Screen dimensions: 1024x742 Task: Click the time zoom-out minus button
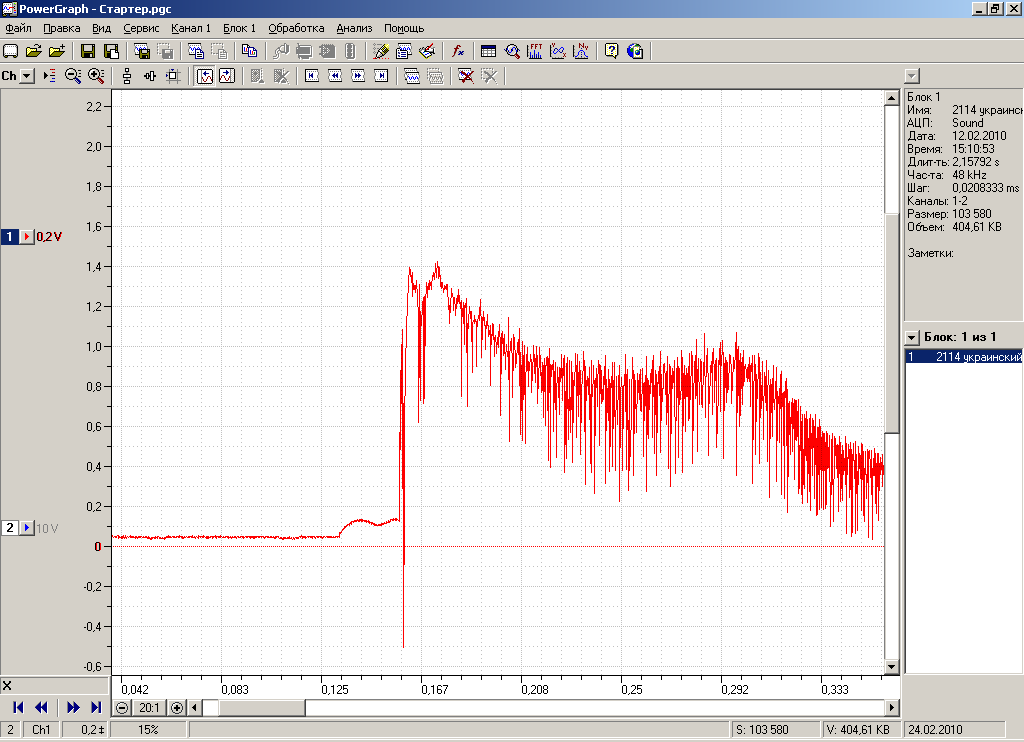point(121,707)
